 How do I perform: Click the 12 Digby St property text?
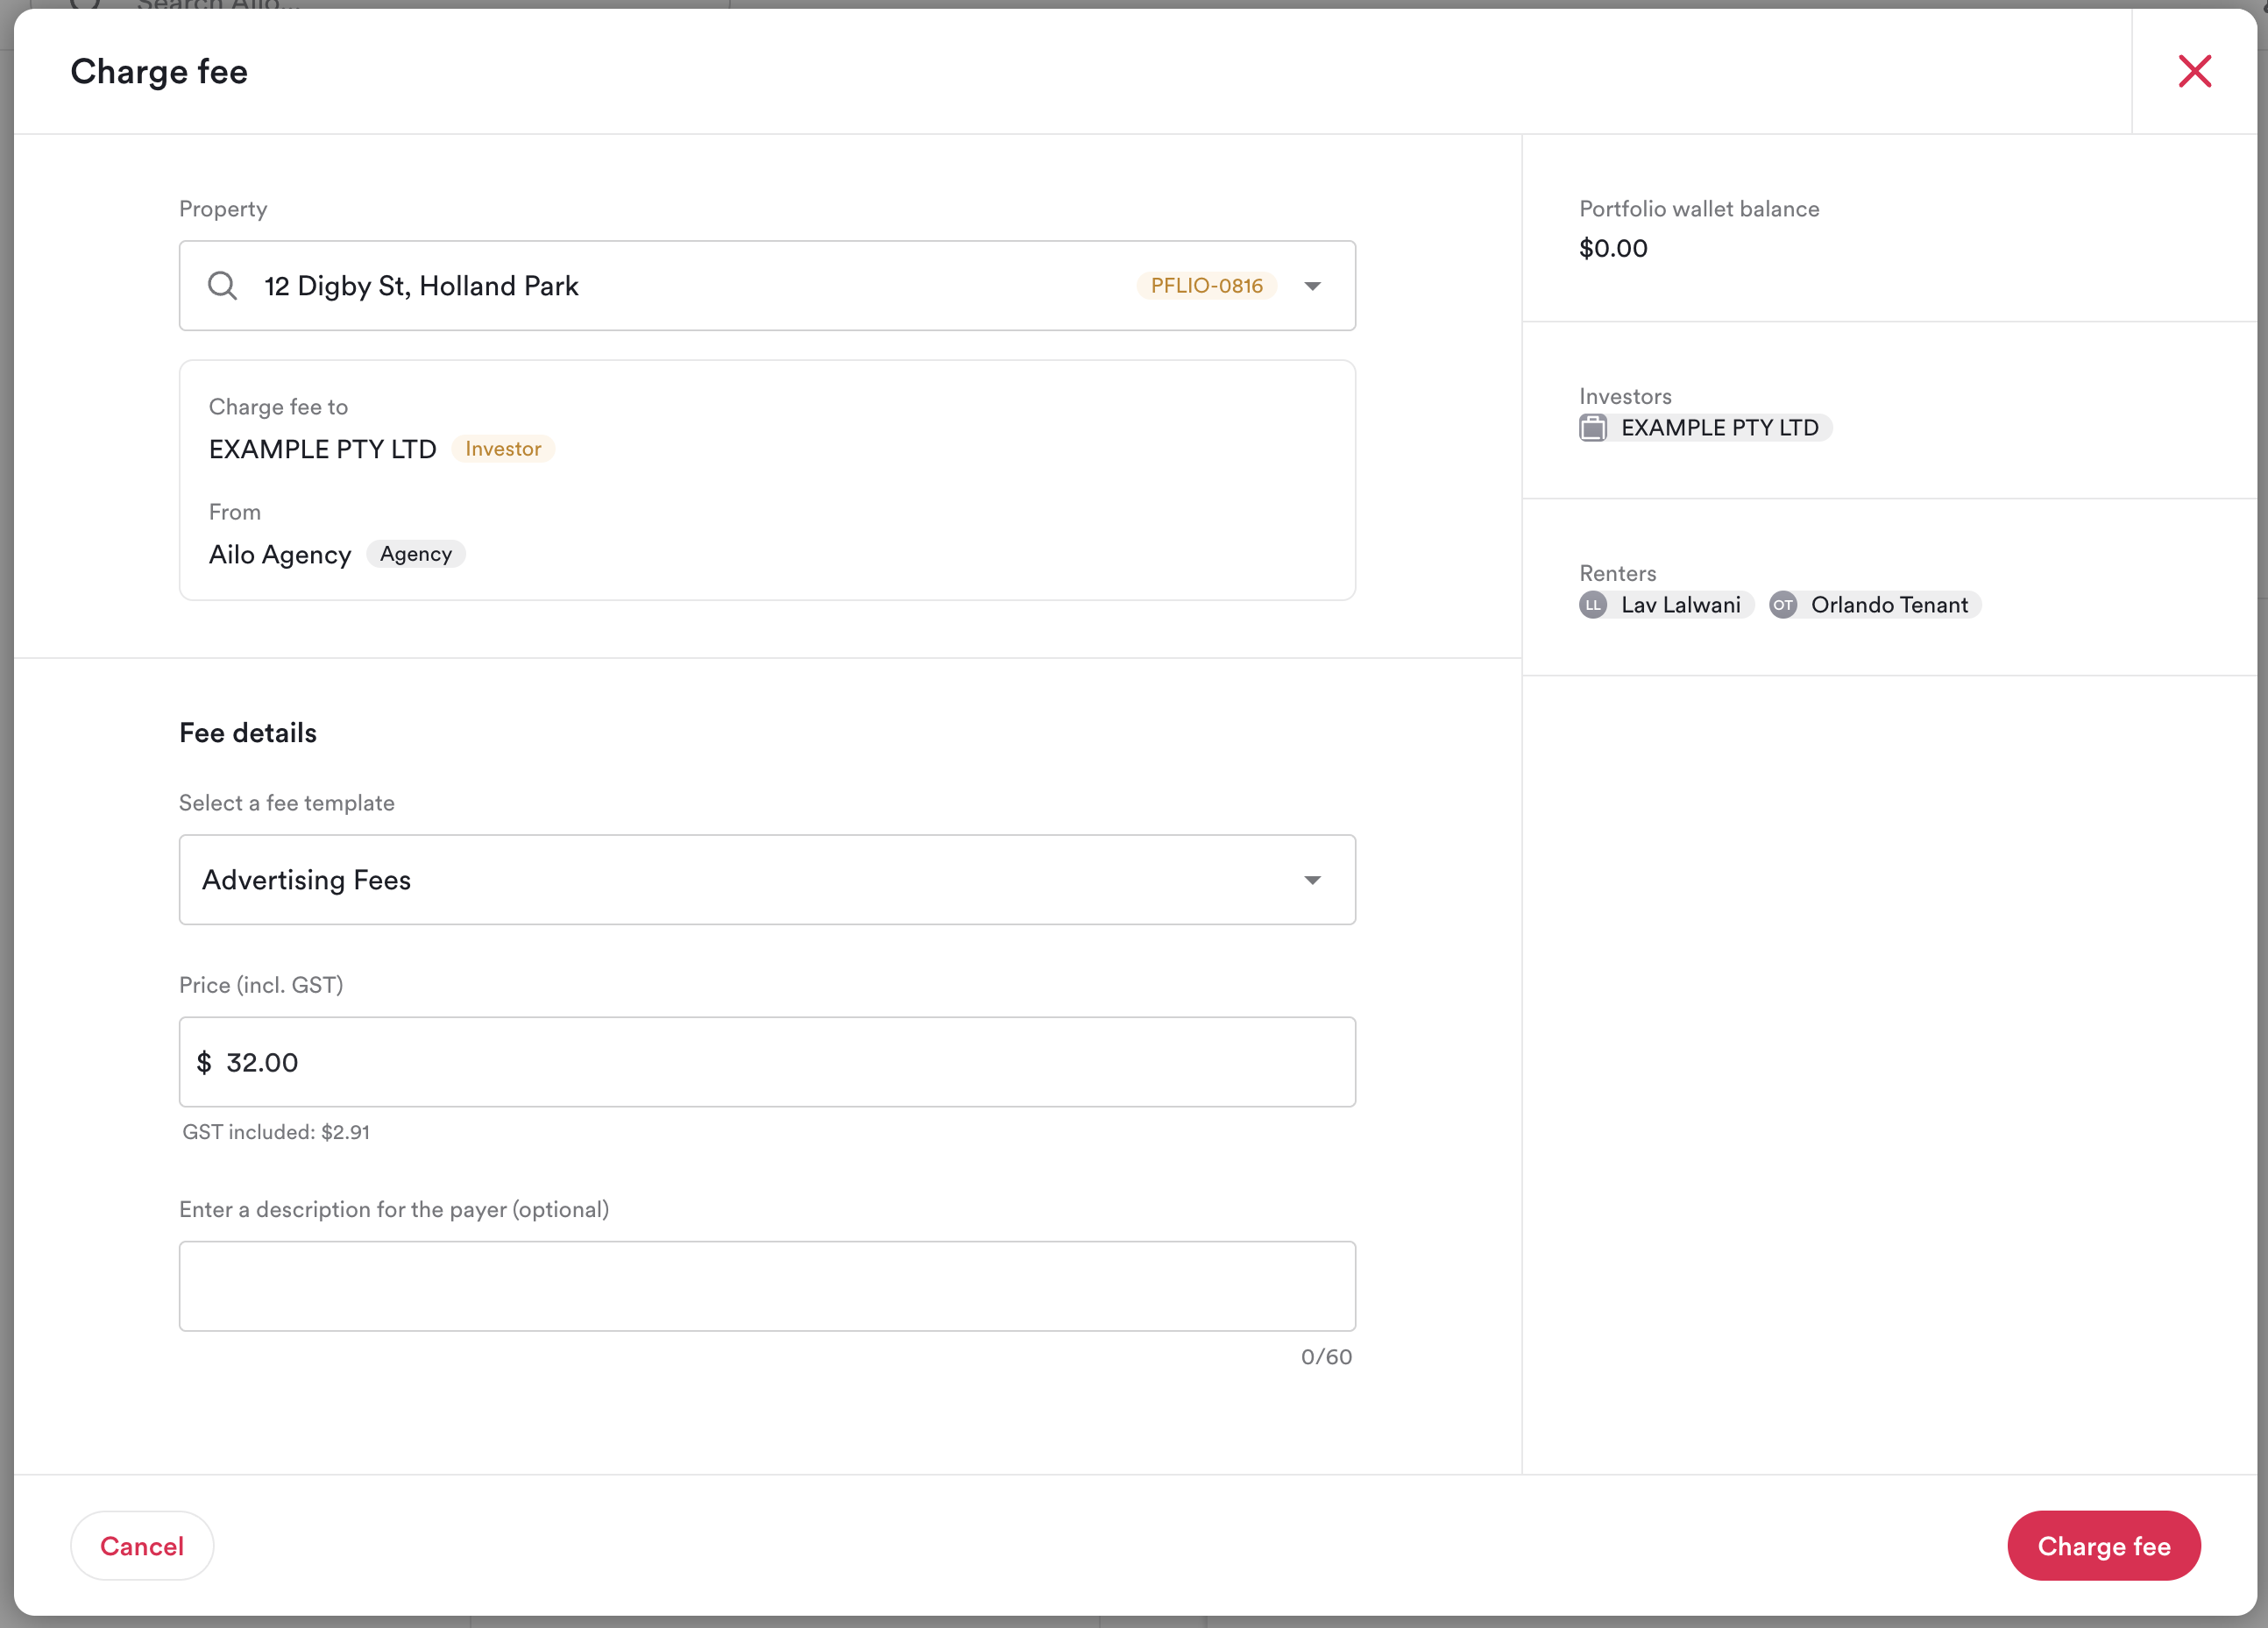(x=421, y=286)
